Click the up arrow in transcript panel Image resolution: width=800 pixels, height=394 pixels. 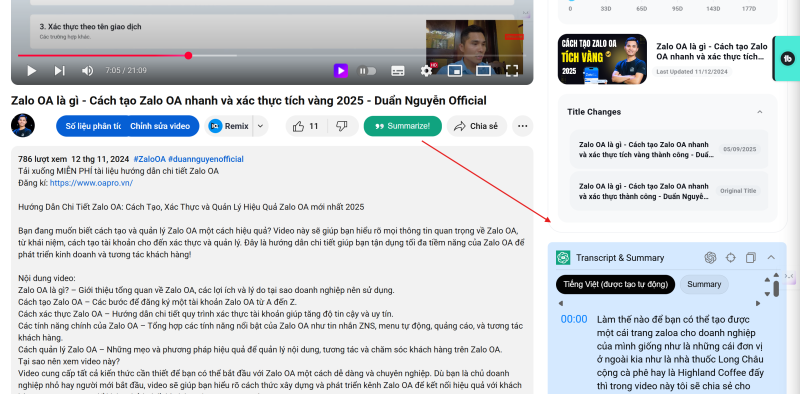(x=767, y=280)
